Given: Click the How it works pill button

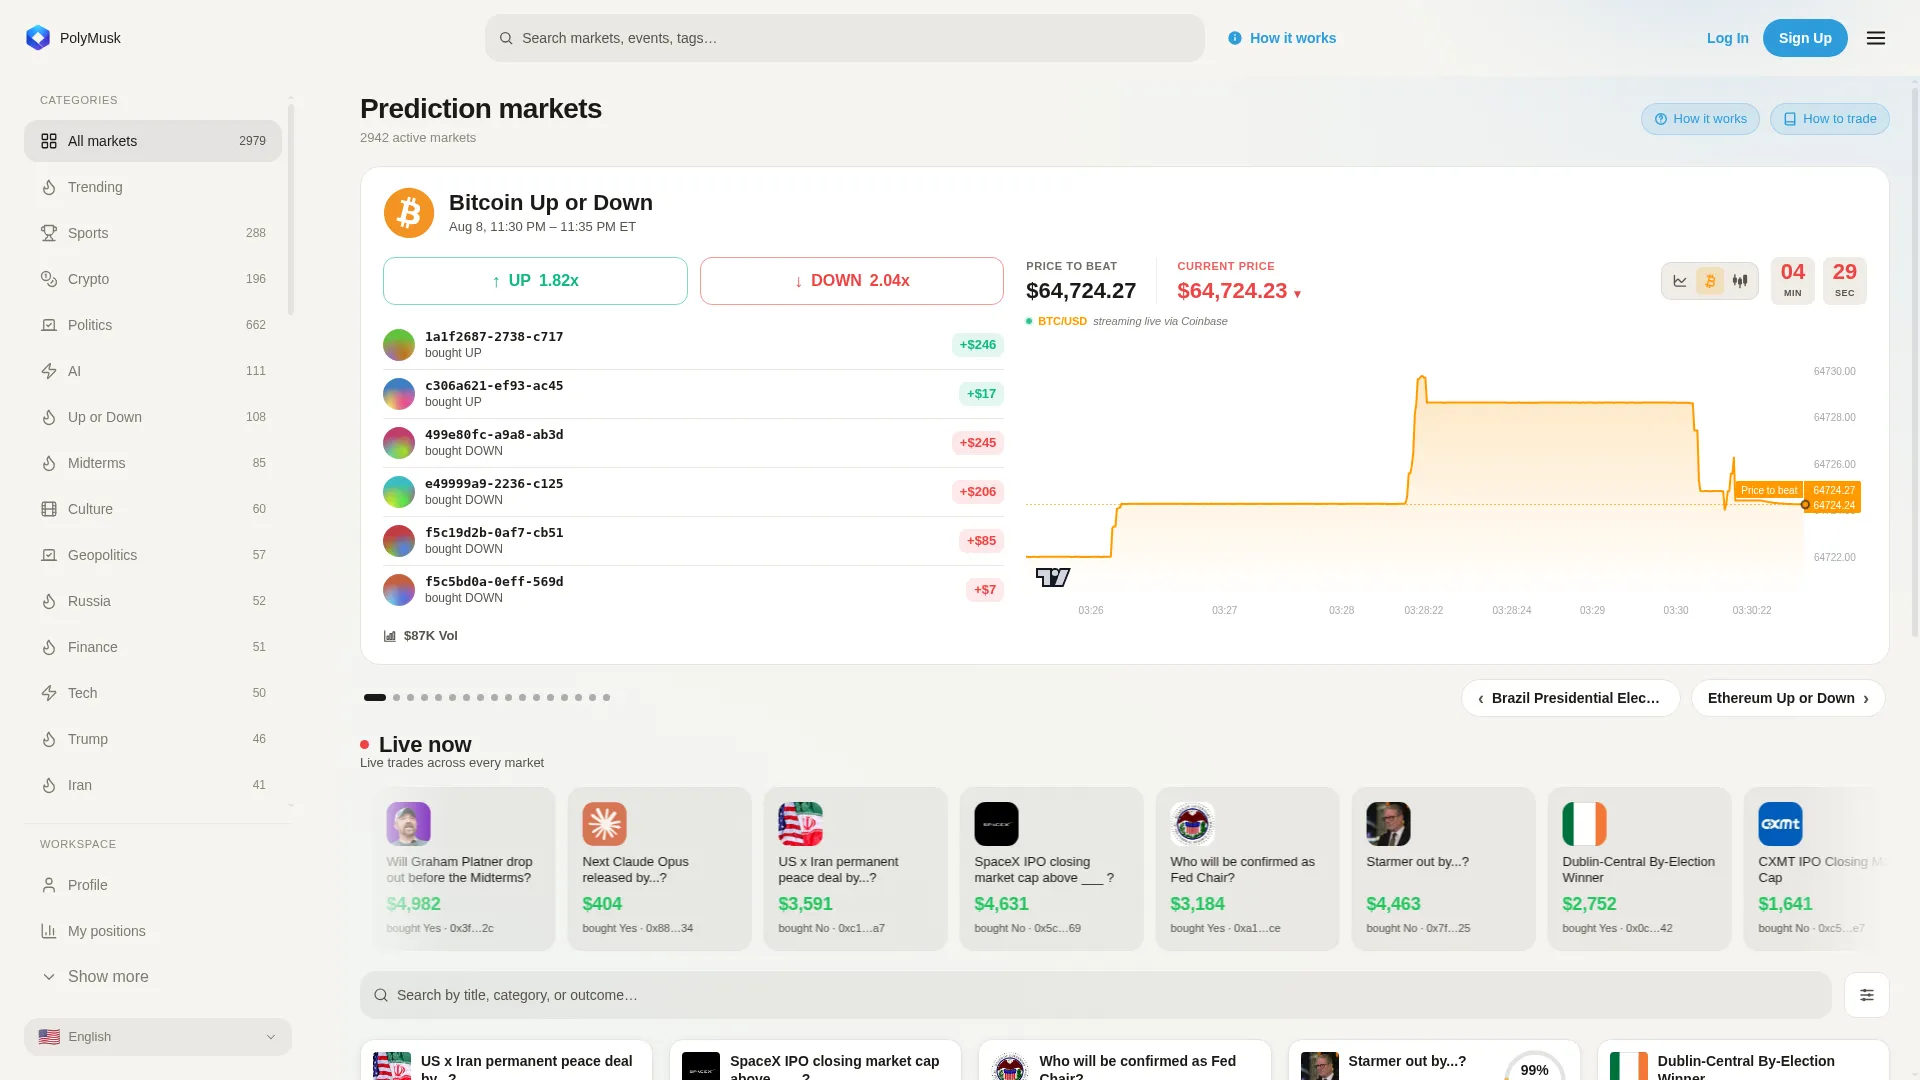Looking at the screenshot, I should tap(1700, 119).
